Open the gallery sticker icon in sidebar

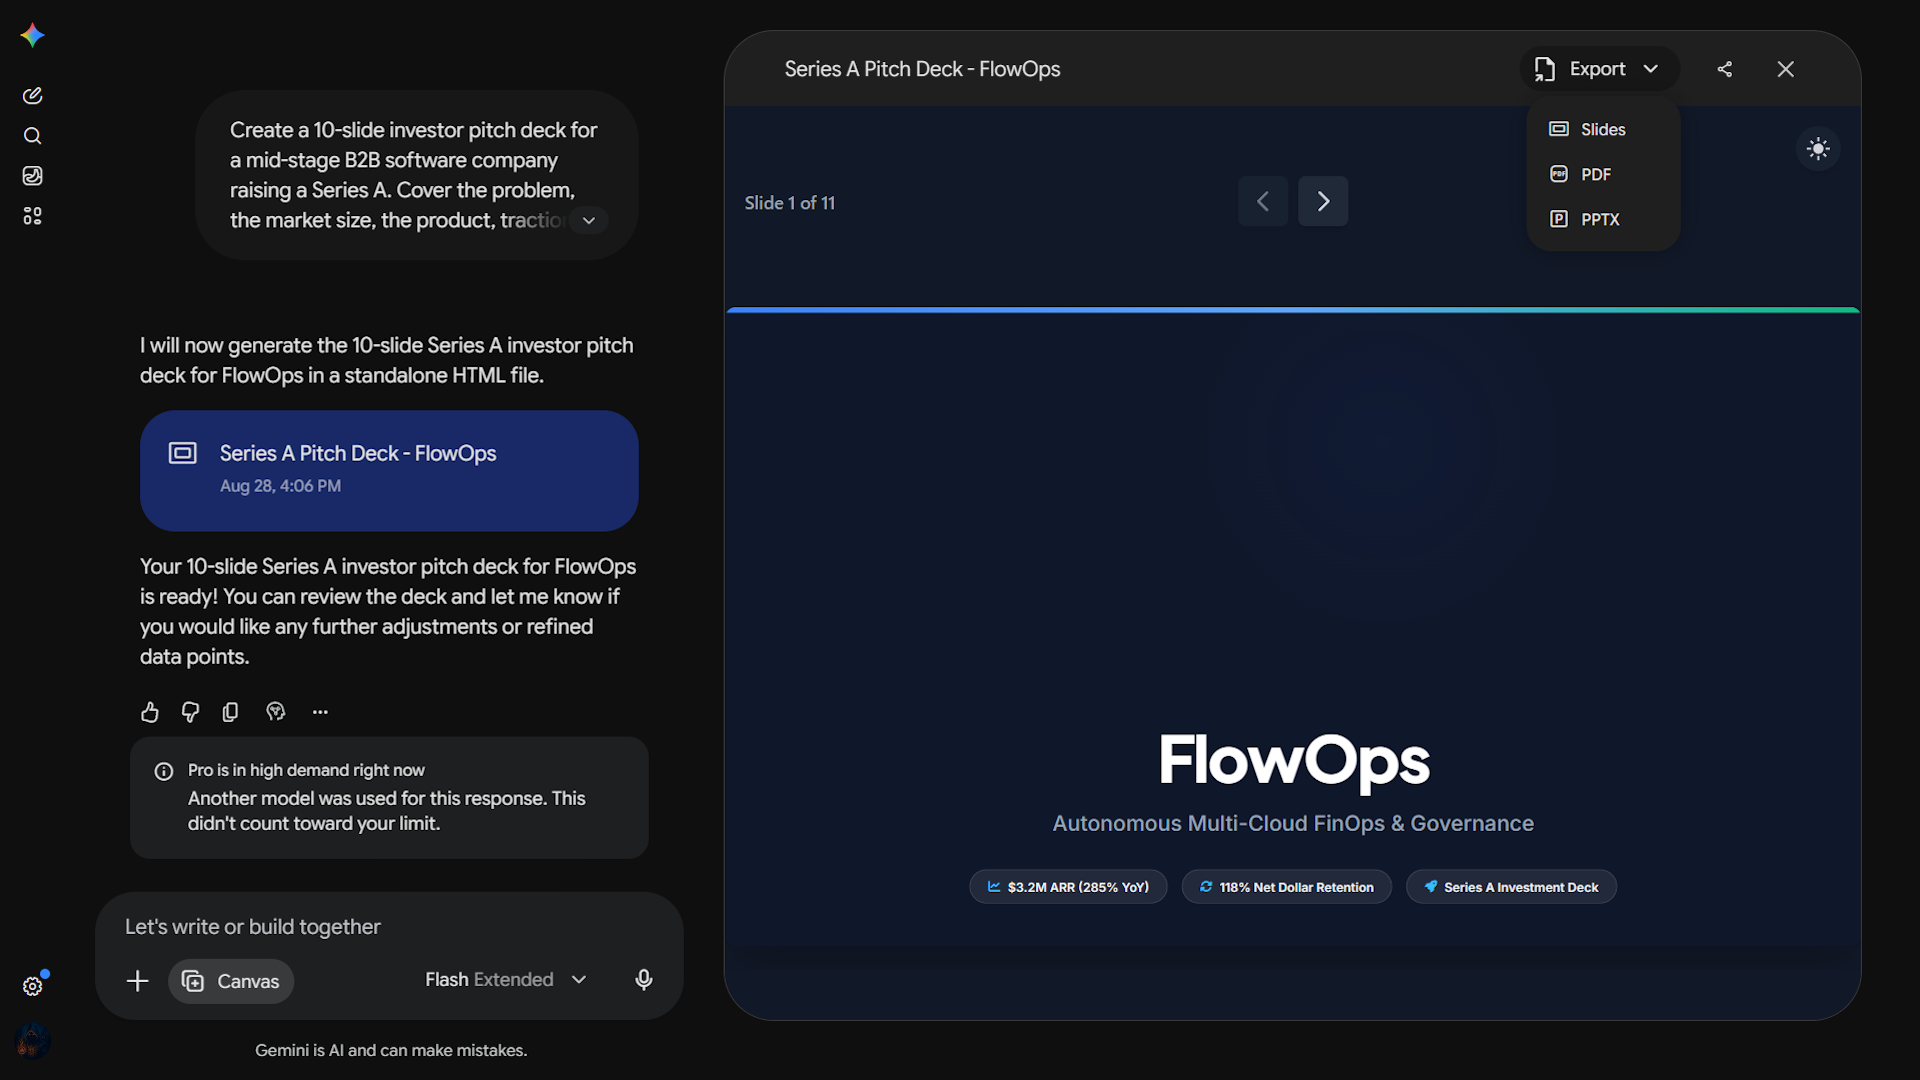tap(32, 176)
